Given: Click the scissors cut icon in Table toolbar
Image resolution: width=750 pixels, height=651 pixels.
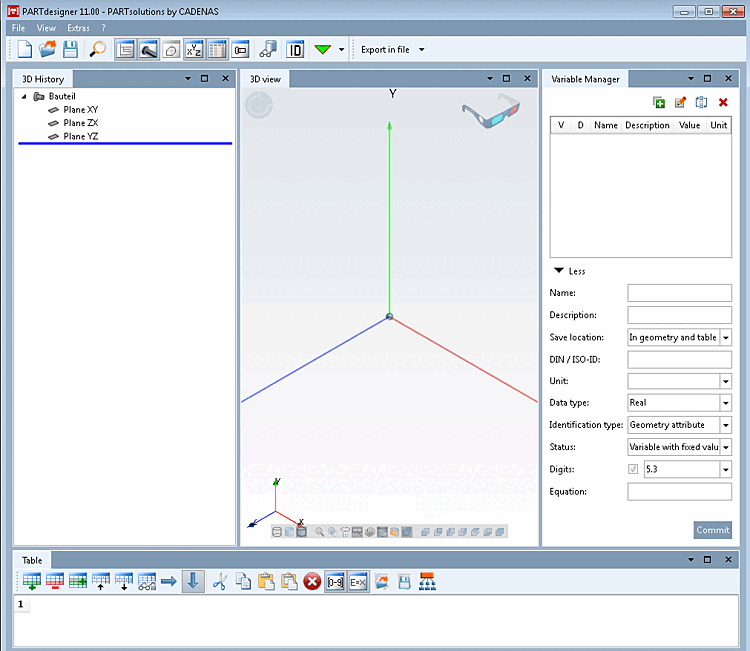Looking at the screenshot, I should tap(219, 582).
